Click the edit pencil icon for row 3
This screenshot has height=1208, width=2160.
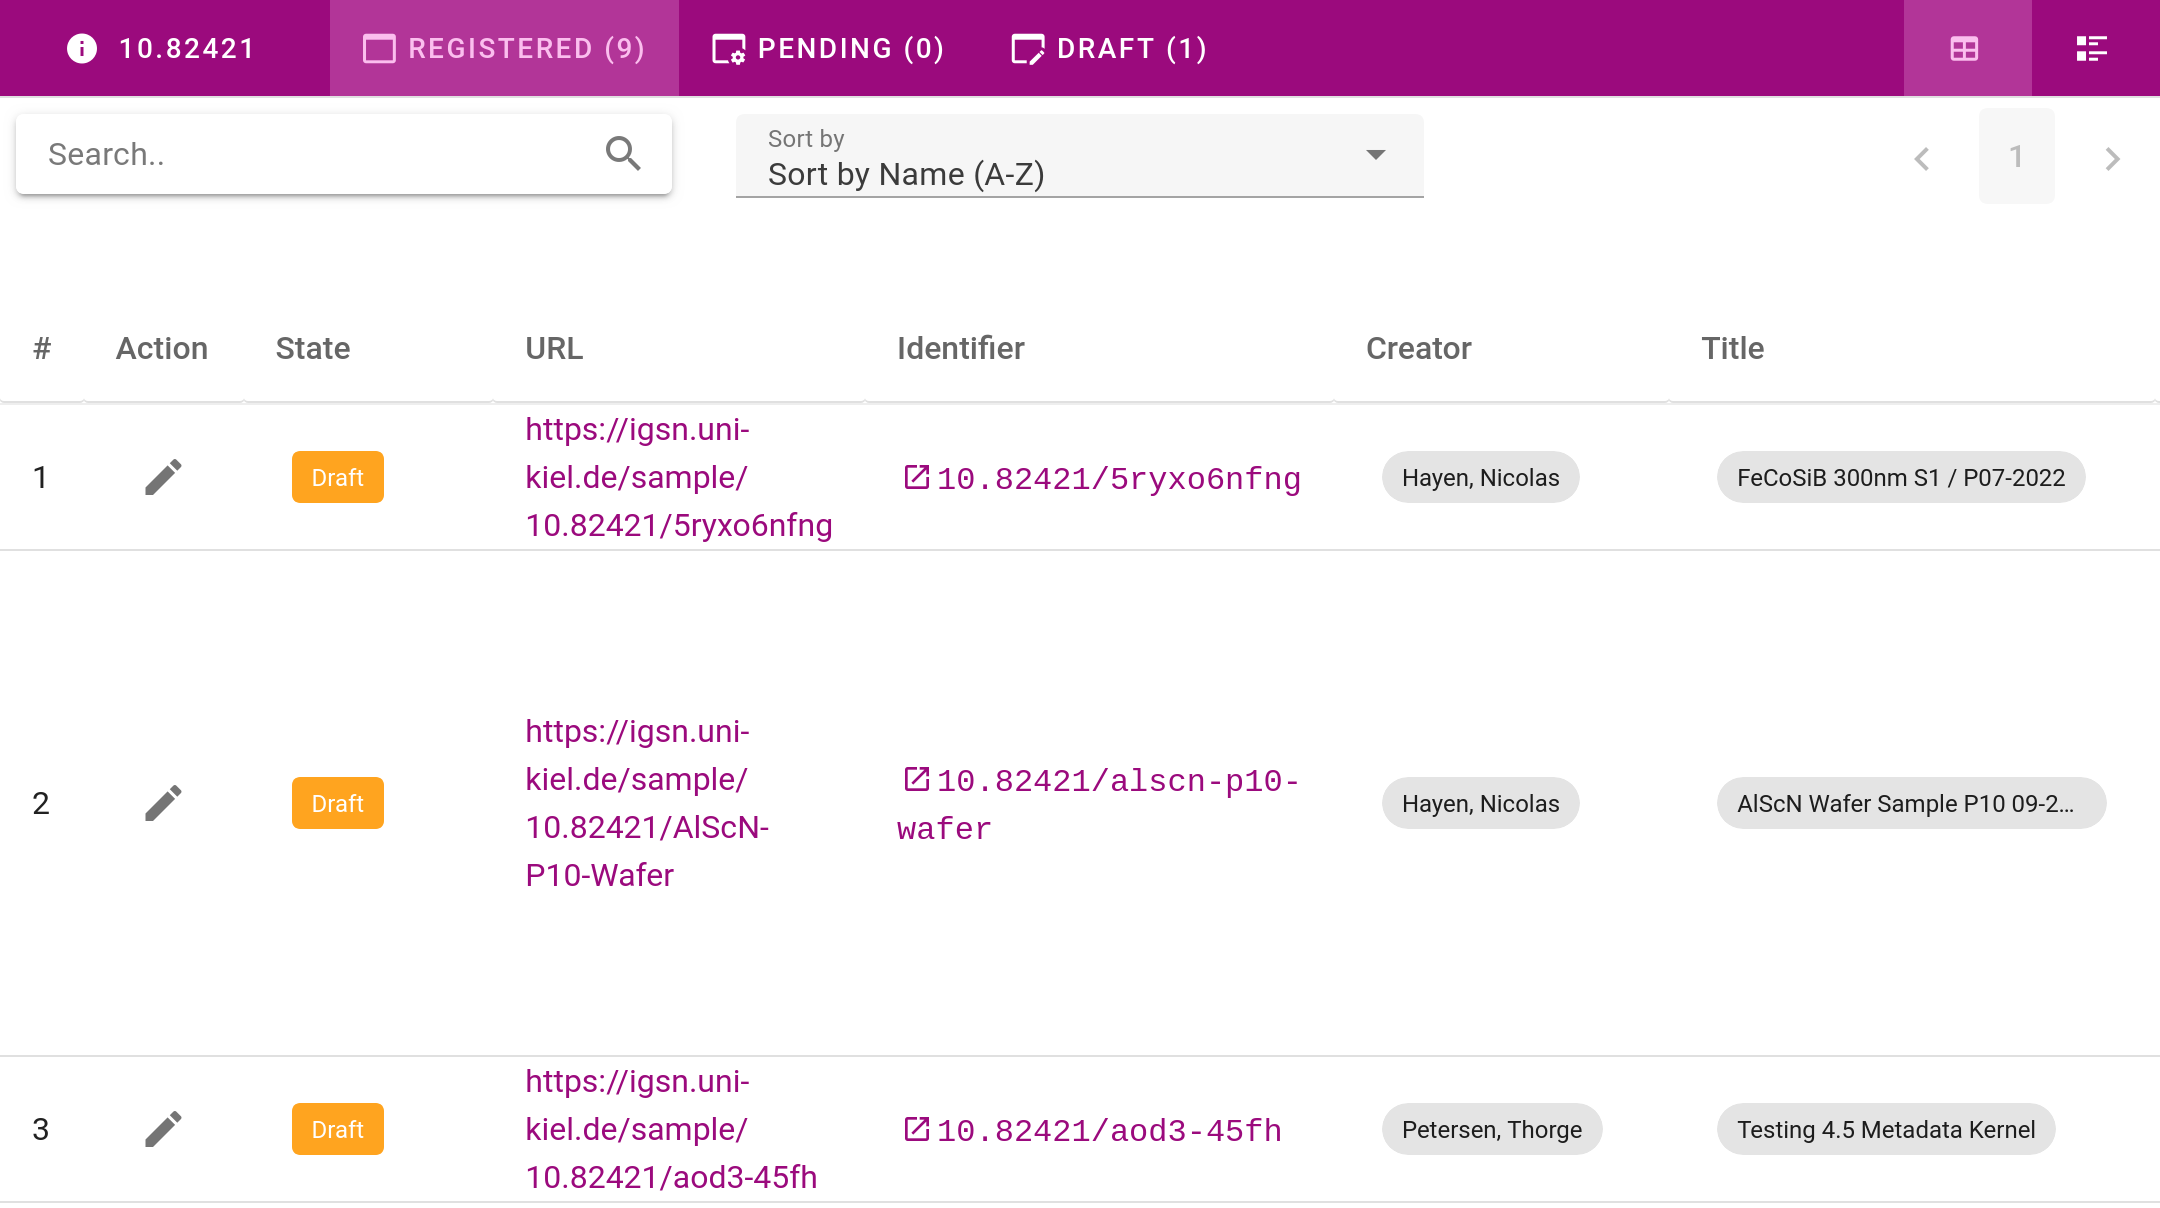pos(162,1129)
